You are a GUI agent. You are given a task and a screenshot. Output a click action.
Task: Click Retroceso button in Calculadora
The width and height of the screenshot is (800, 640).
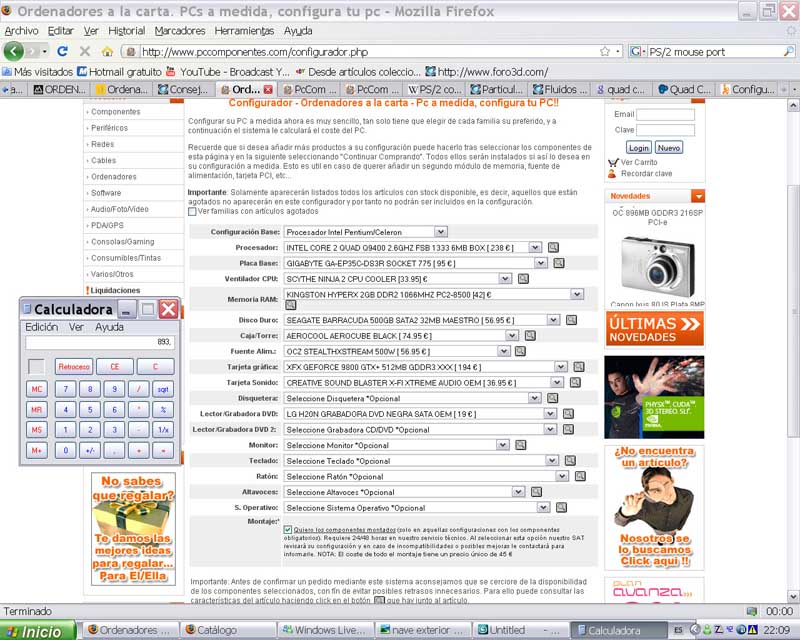74,367
